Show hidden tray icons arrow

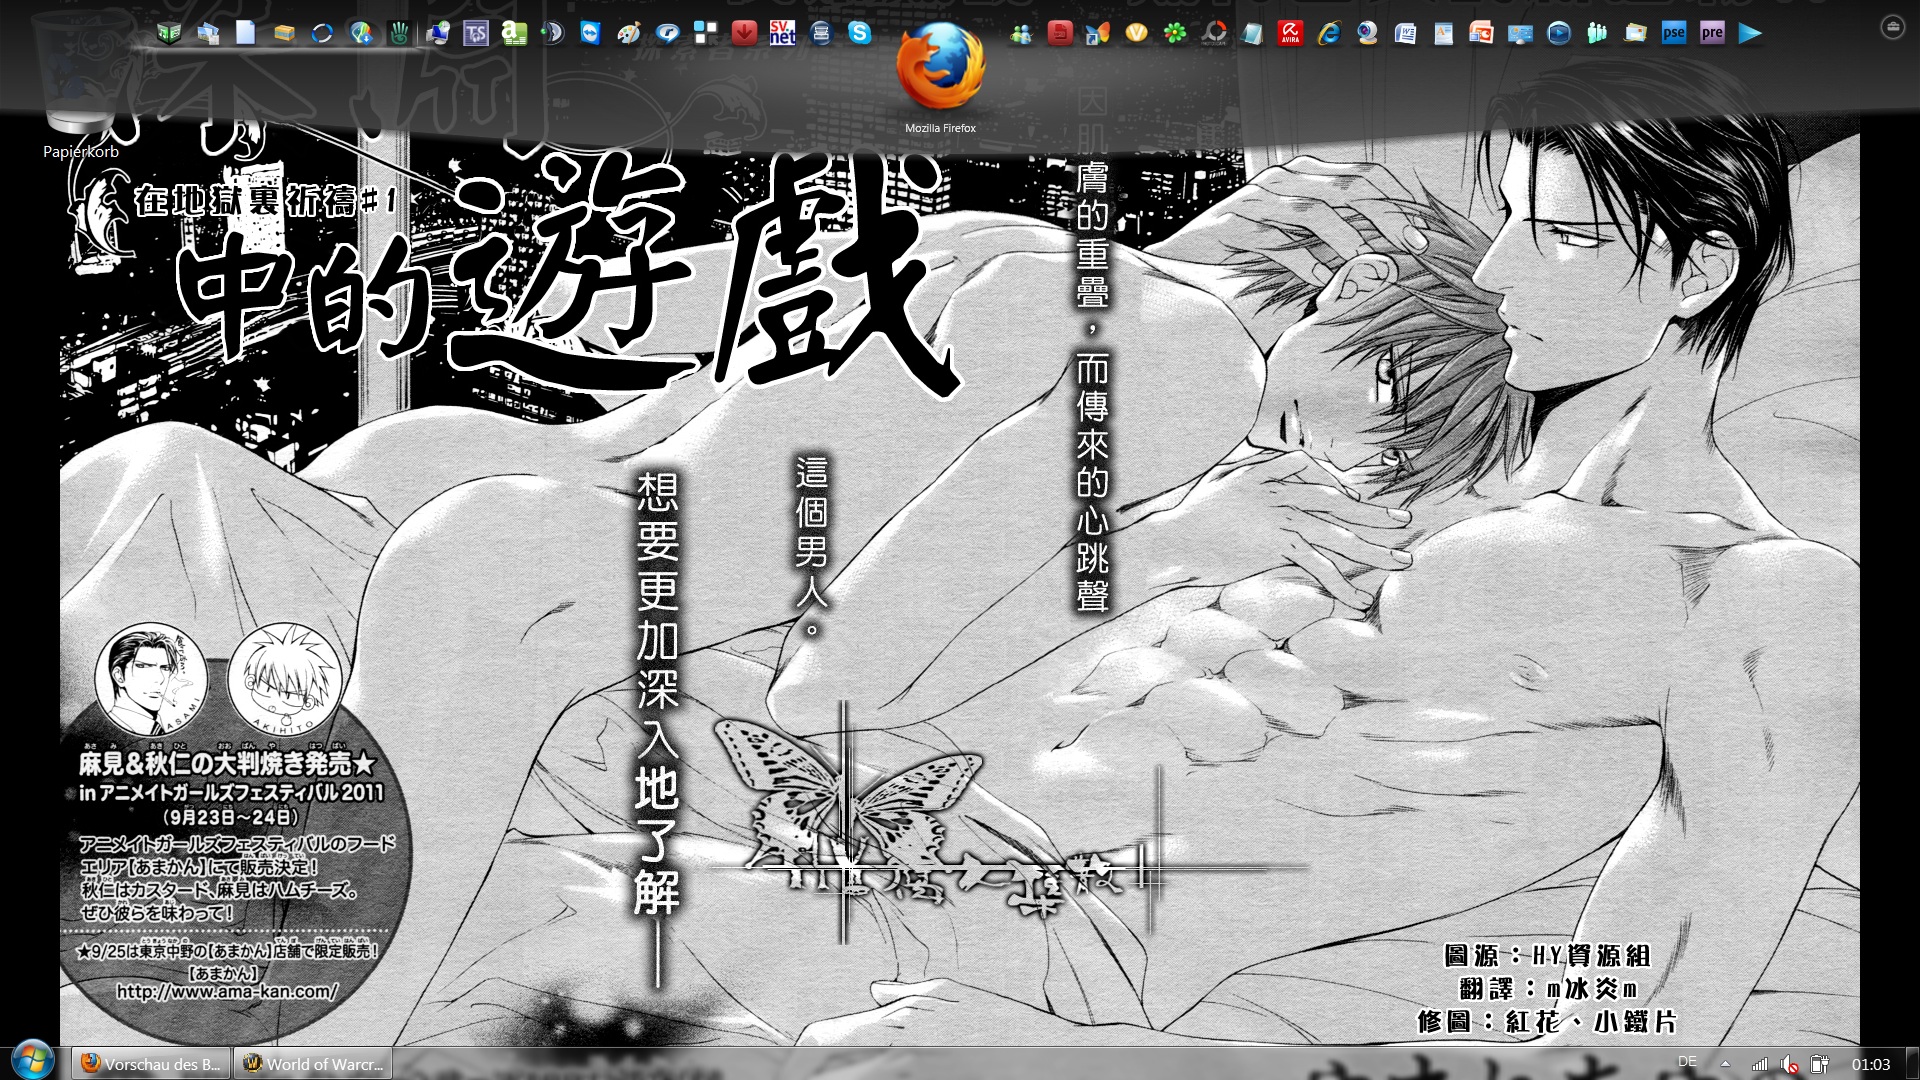point(1725,1064)
